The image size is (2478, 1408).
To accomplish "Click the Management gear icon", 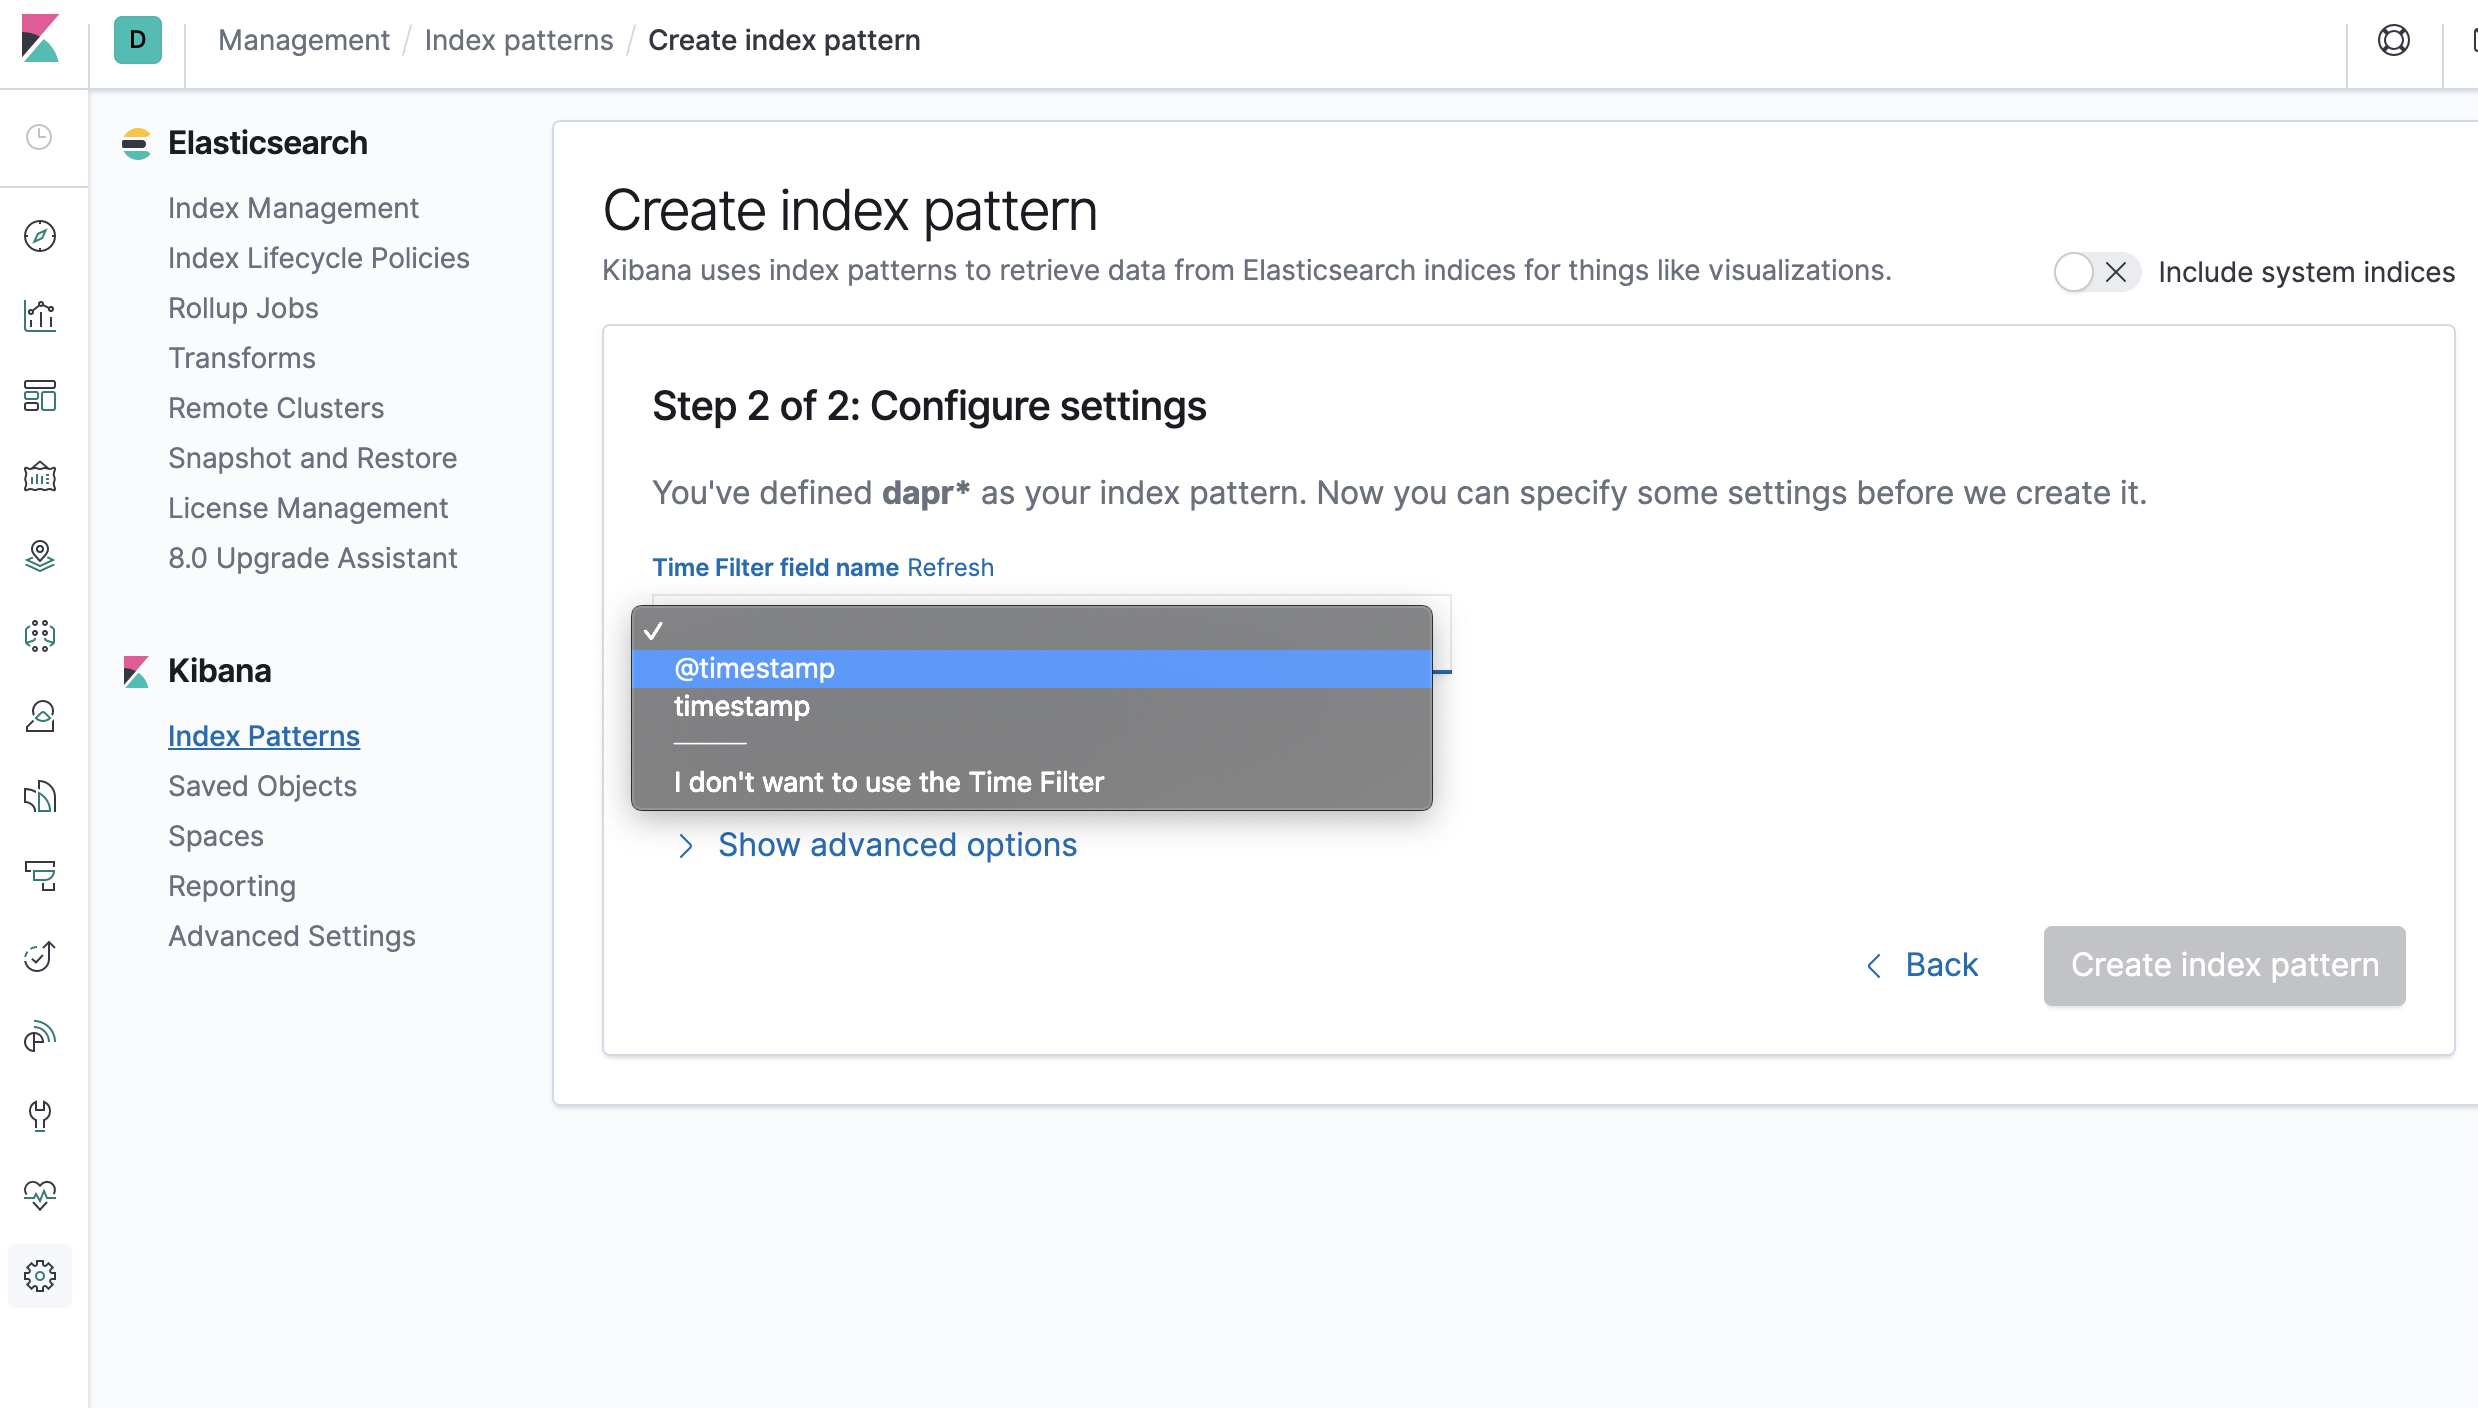I will (40, 1275).
